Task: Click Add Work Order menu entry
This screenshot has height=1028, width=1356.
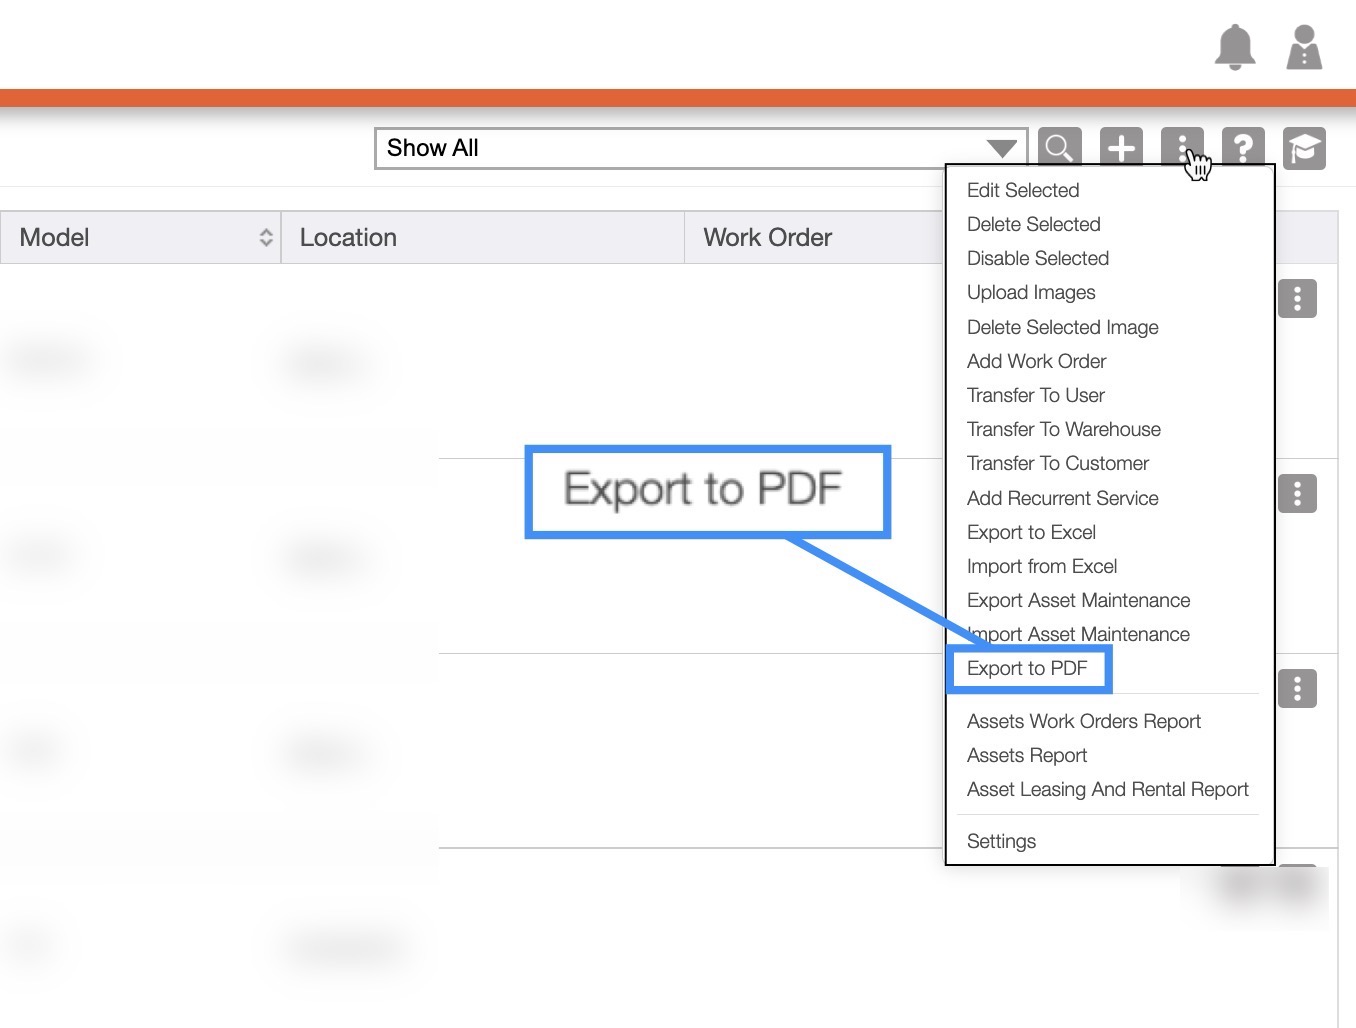Action: (1036, 361)
